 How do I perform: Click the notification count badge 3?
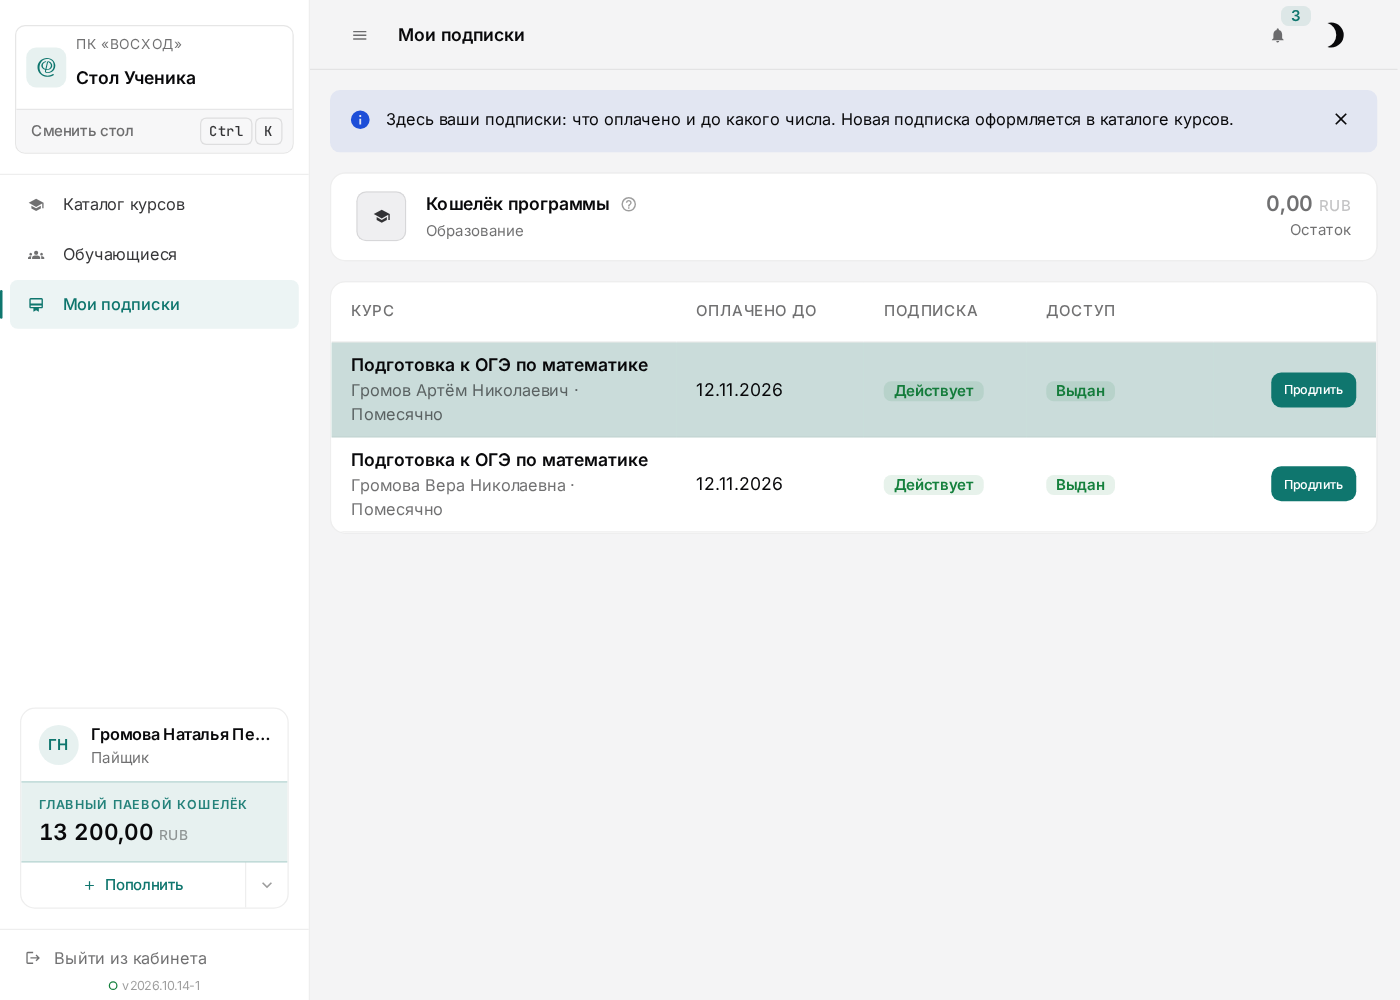click(x=1295, y=16)
